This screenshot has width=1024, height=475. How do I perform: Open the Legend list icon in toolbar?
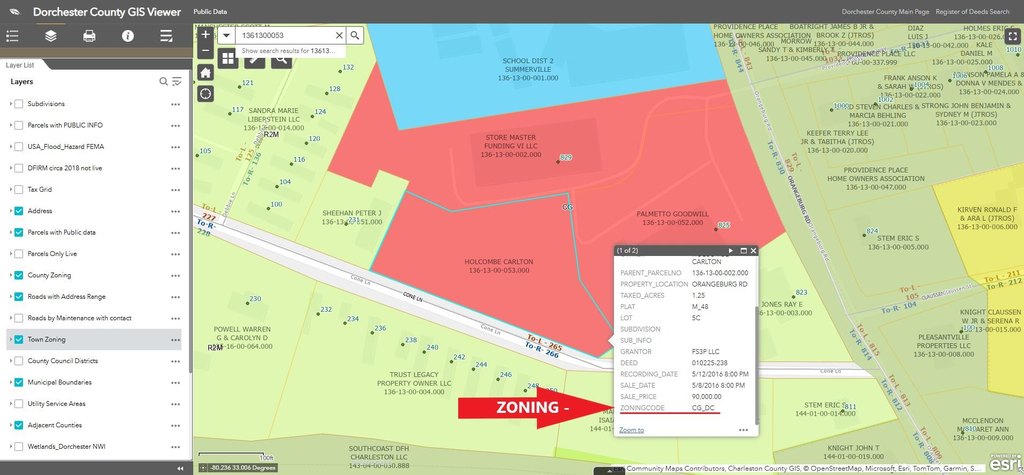[x=13, y=36]
